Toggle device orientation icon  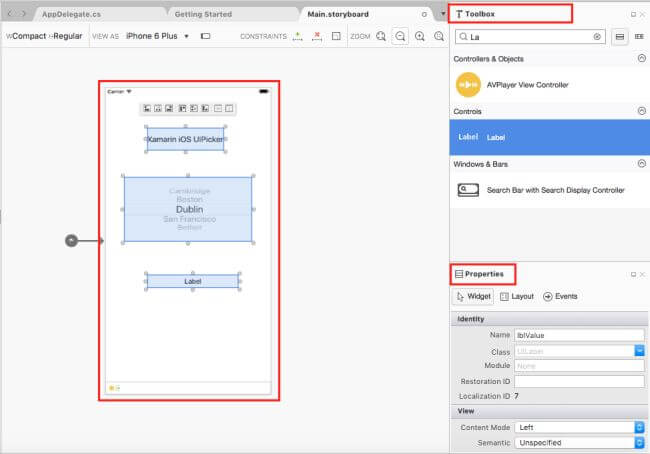click(205, 36)
